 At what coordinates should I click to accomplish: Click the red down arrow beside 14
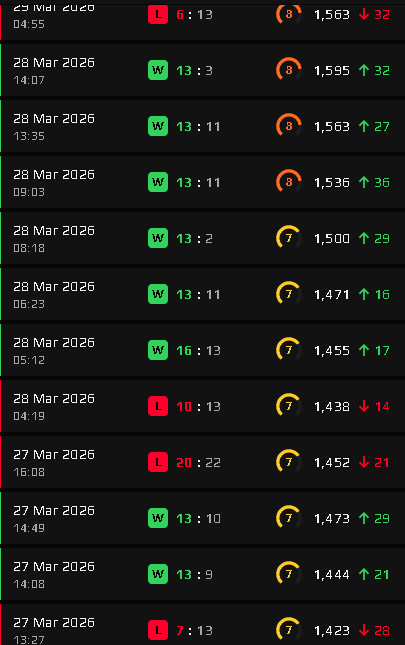coord(363,406)
